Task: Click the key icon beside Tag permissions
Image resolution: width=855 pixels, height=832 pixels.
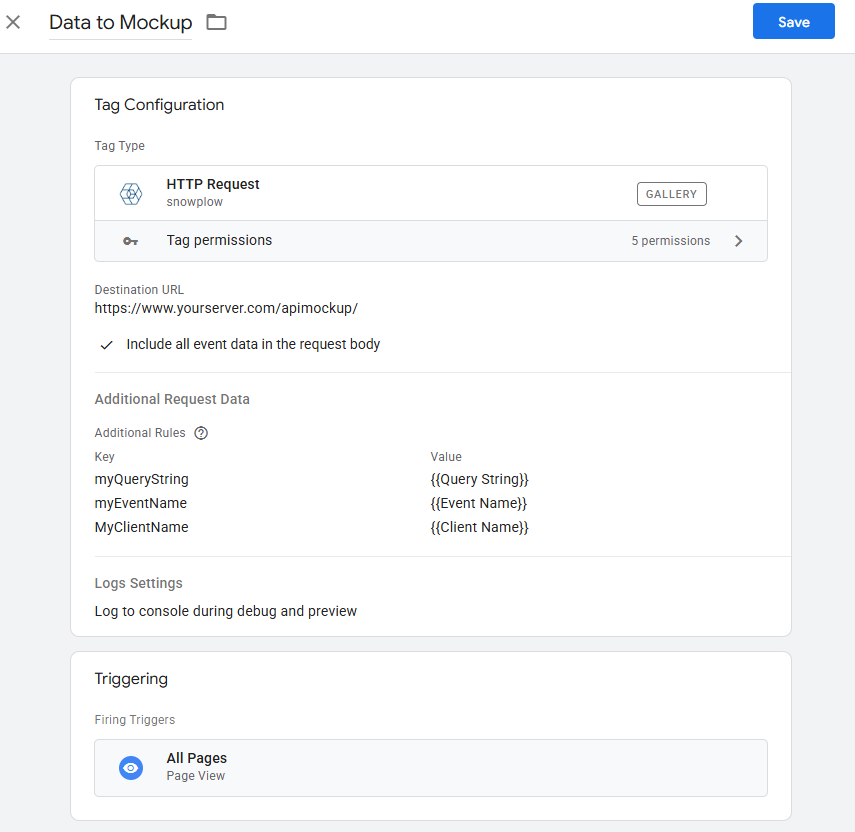Action: pos(131,241)
